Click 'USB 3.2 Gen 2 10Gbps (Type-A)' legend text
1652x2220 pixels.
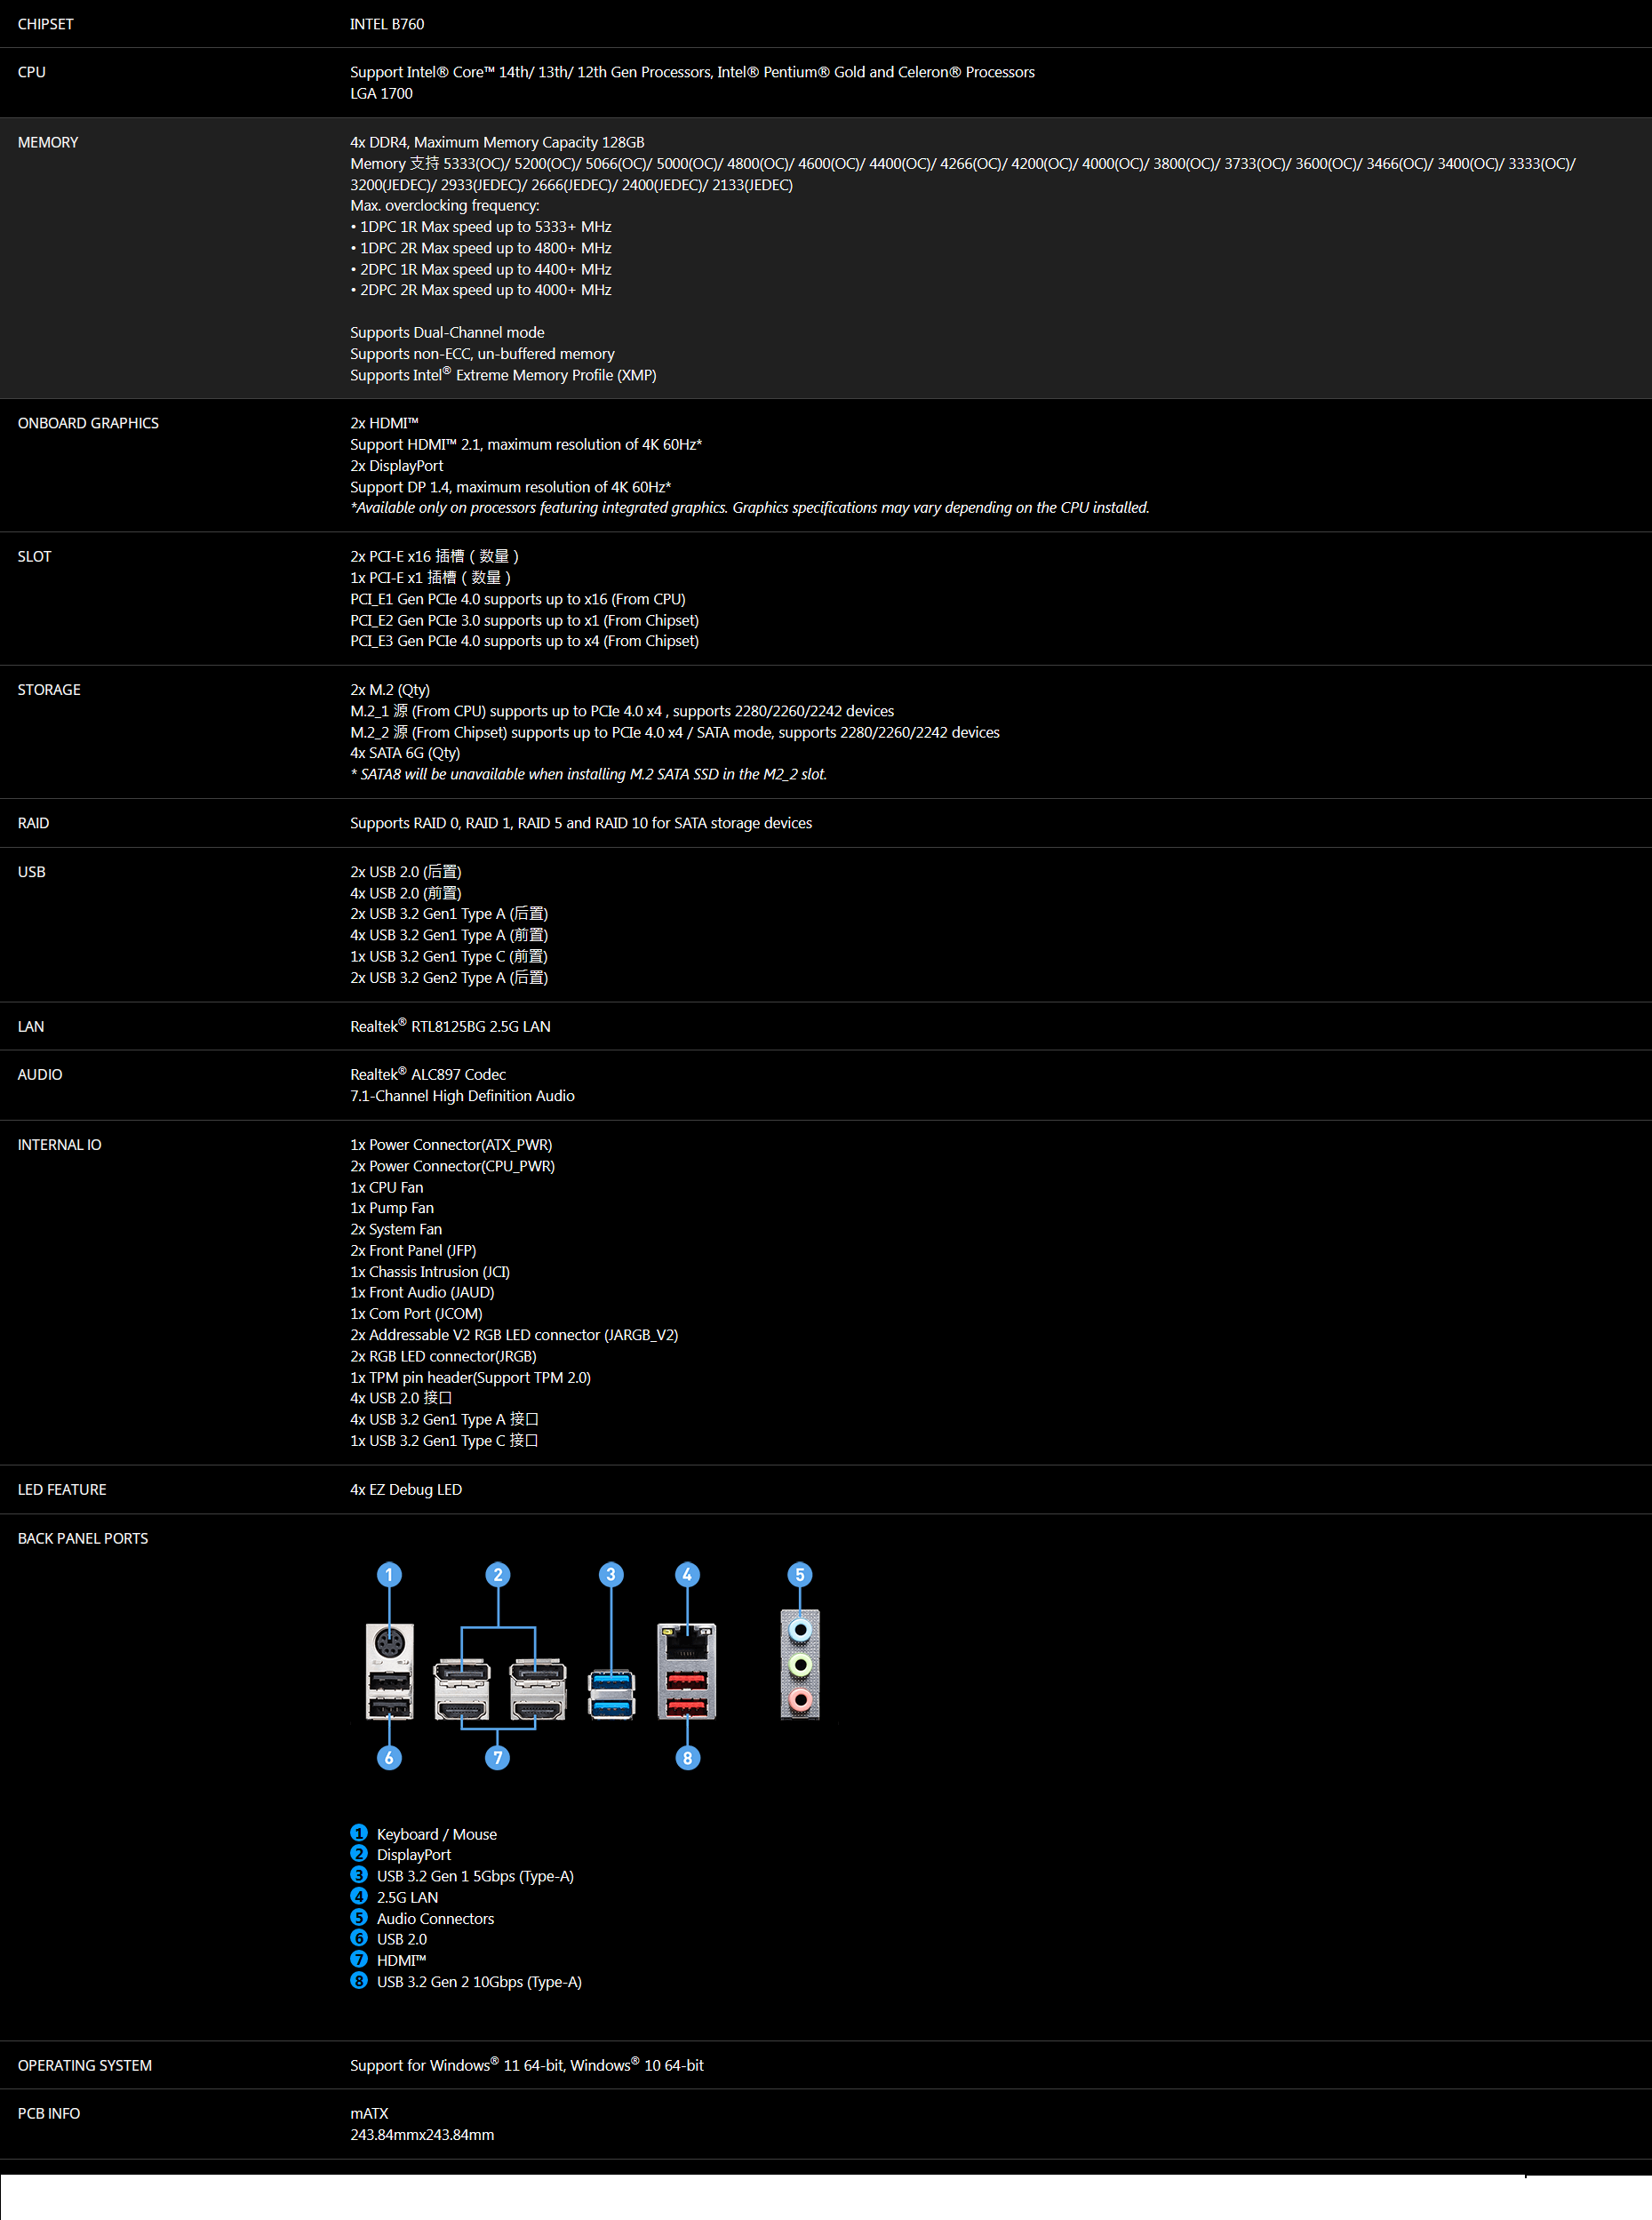click(x=479, y=1982)
